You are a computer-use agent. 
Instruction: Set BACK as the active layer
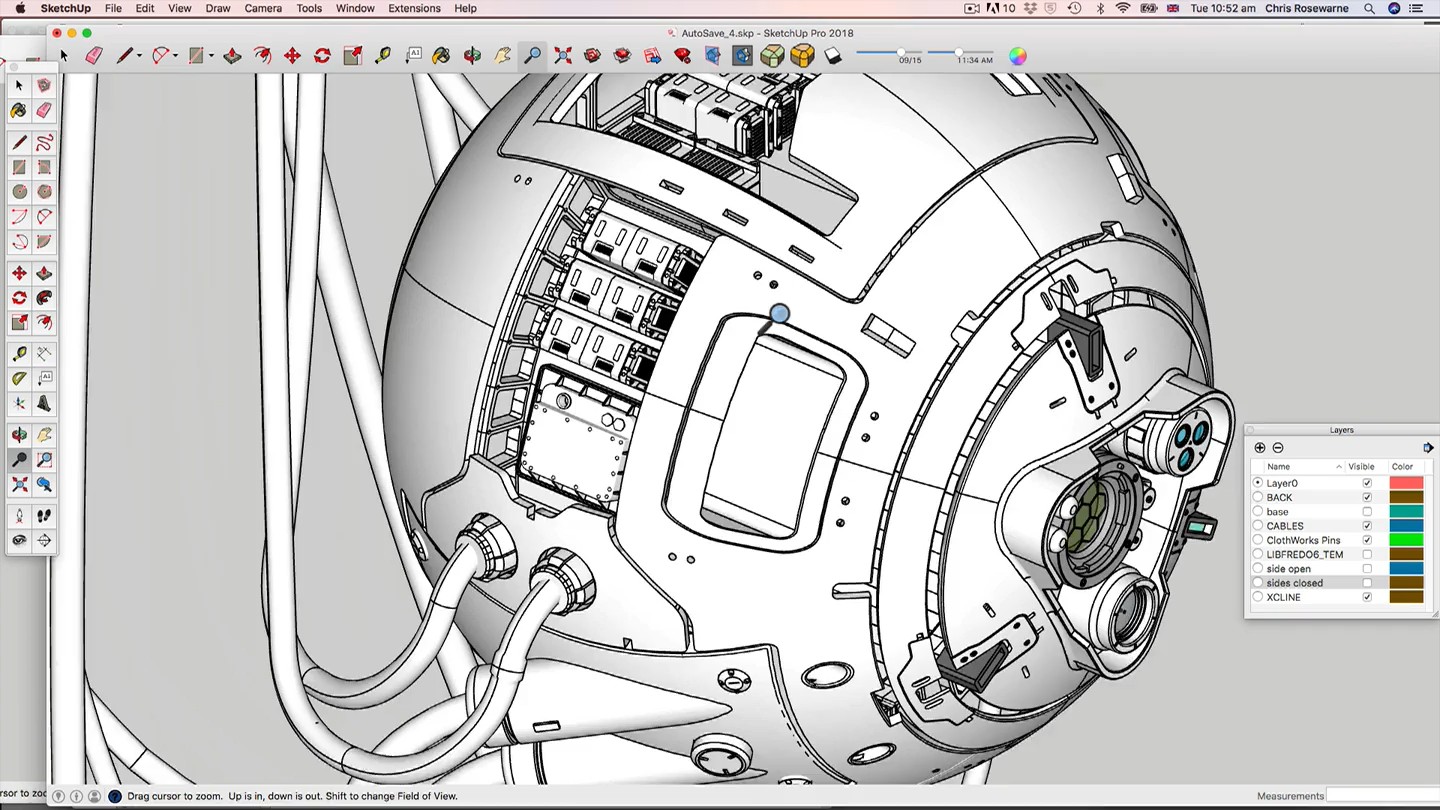click(x=1258, y=497)
